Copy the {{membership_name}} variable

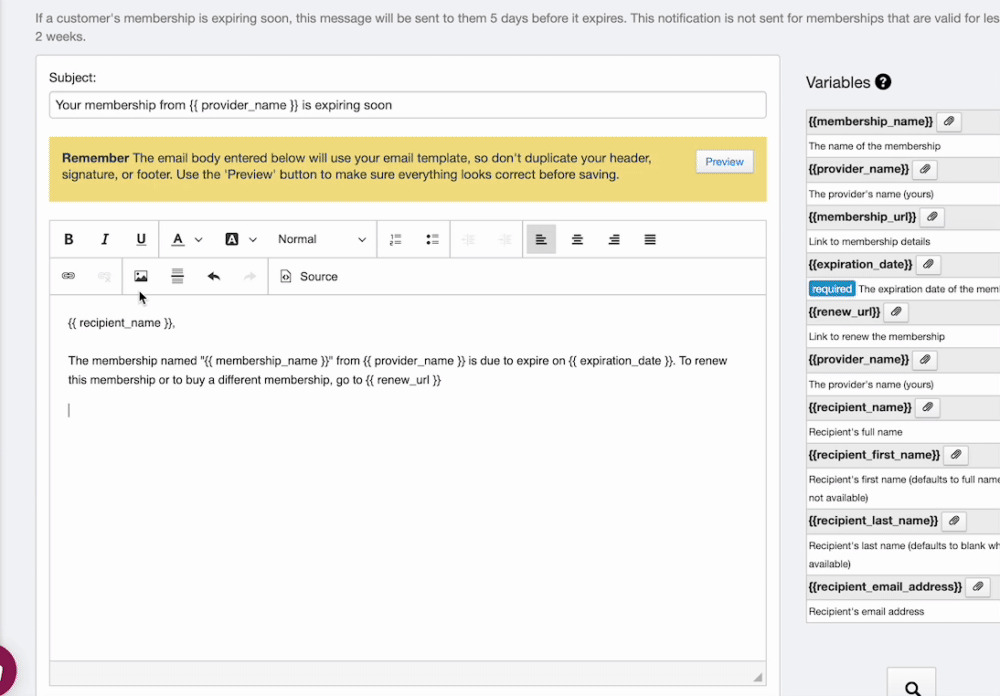click(x=949, y=122)
